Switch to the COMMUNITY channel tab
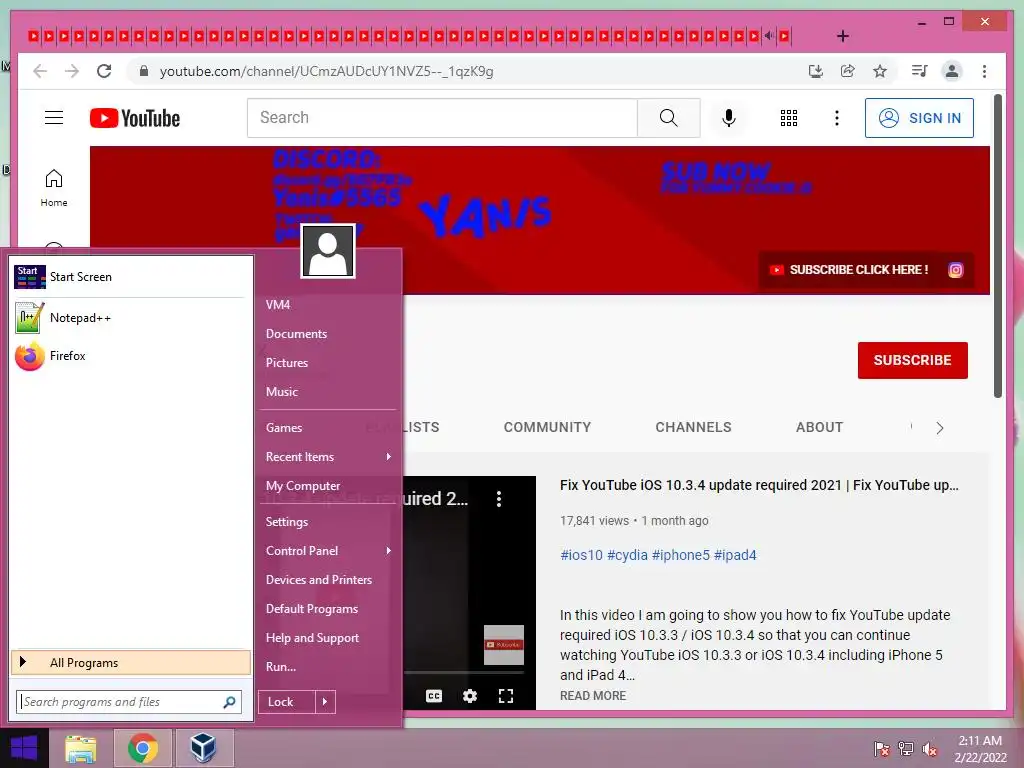The height and width of the screenshot is (768, 1024). tap(547, 427)
